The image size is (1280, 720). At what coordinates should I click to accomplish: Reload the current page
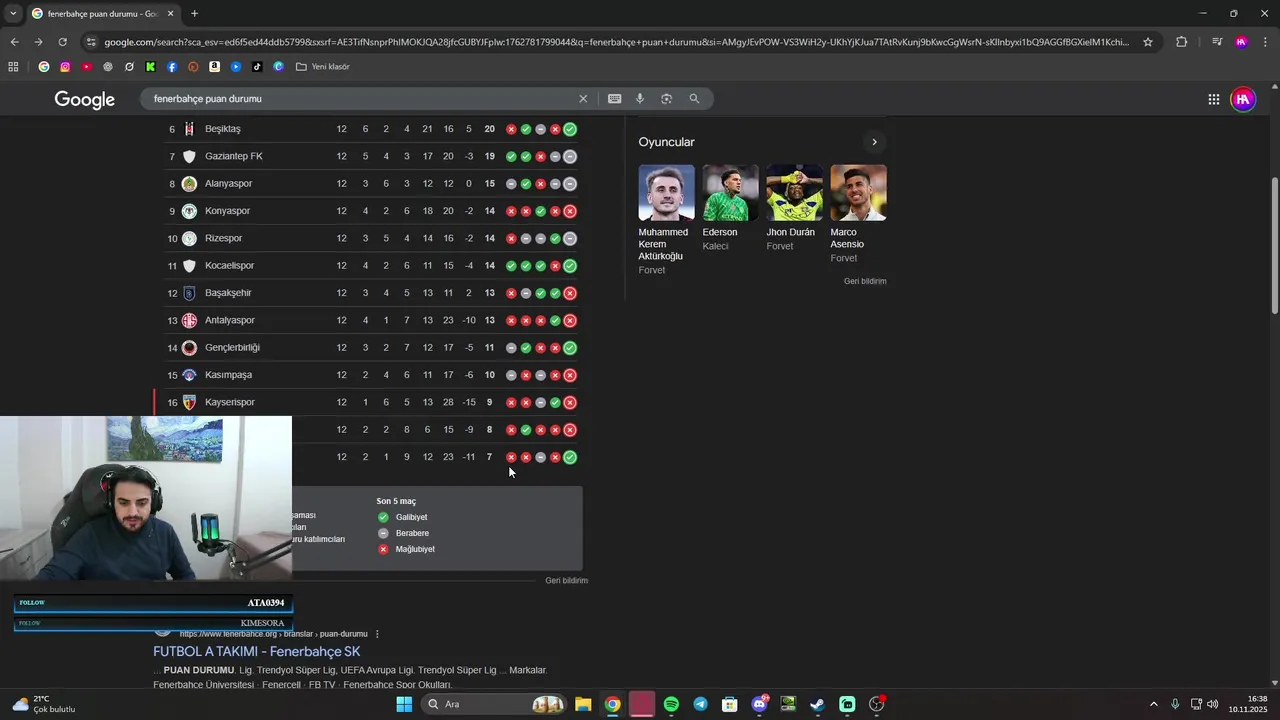click(62, 42)
